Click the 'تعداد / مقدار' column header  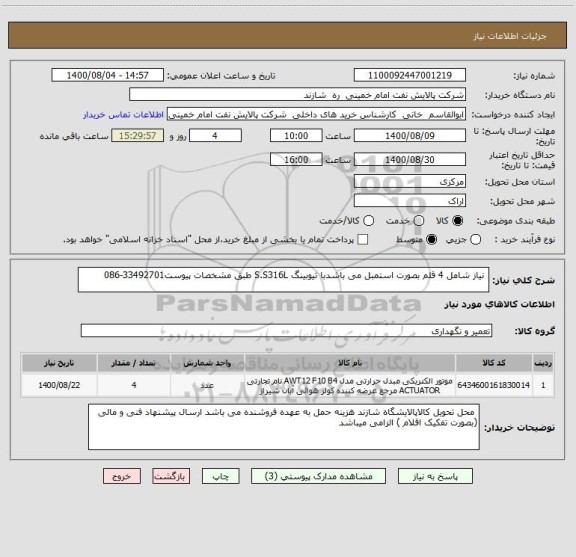point(134,363)
